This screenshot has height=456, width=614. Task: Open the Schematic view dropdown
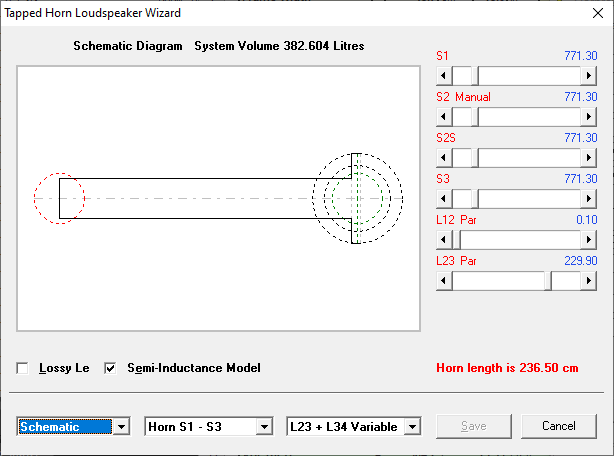(x=121, y=427)
